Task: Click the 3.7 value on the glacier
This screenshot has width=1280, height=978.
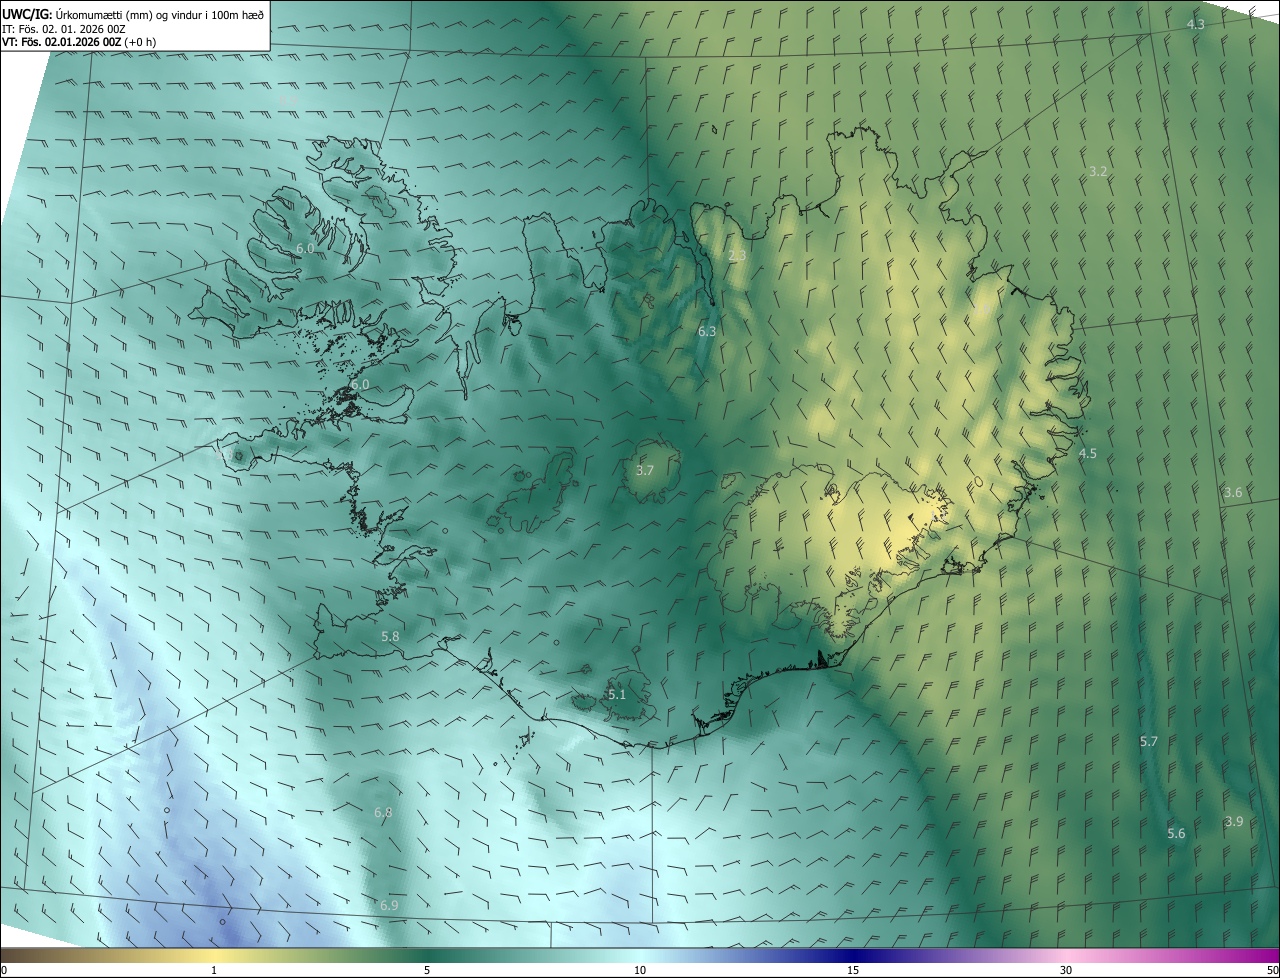Action: 645,470
